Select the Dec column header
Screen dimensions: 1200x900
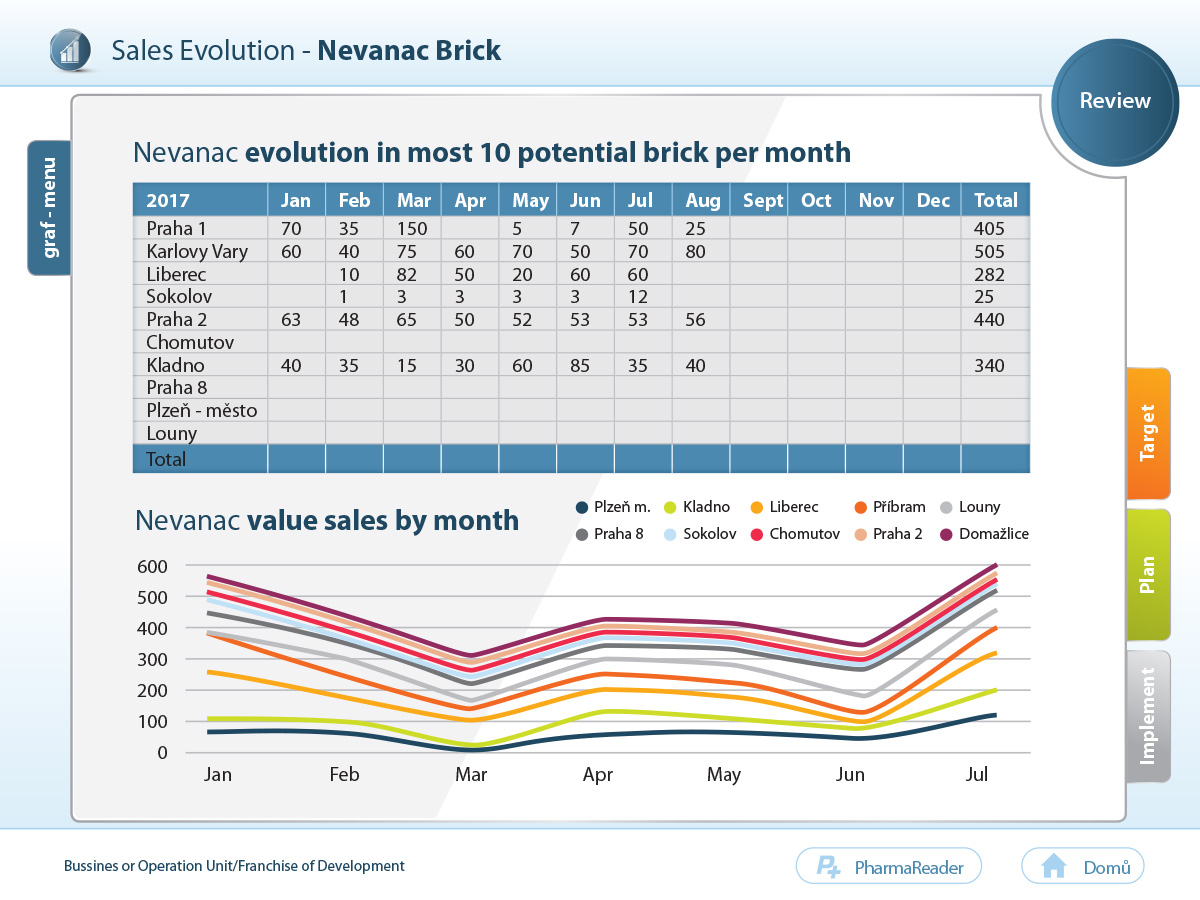(934, 199)
